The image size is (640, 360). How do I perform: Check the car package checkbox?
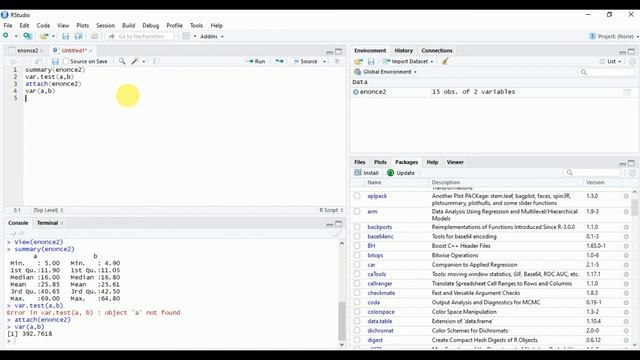tap(357, 264)
